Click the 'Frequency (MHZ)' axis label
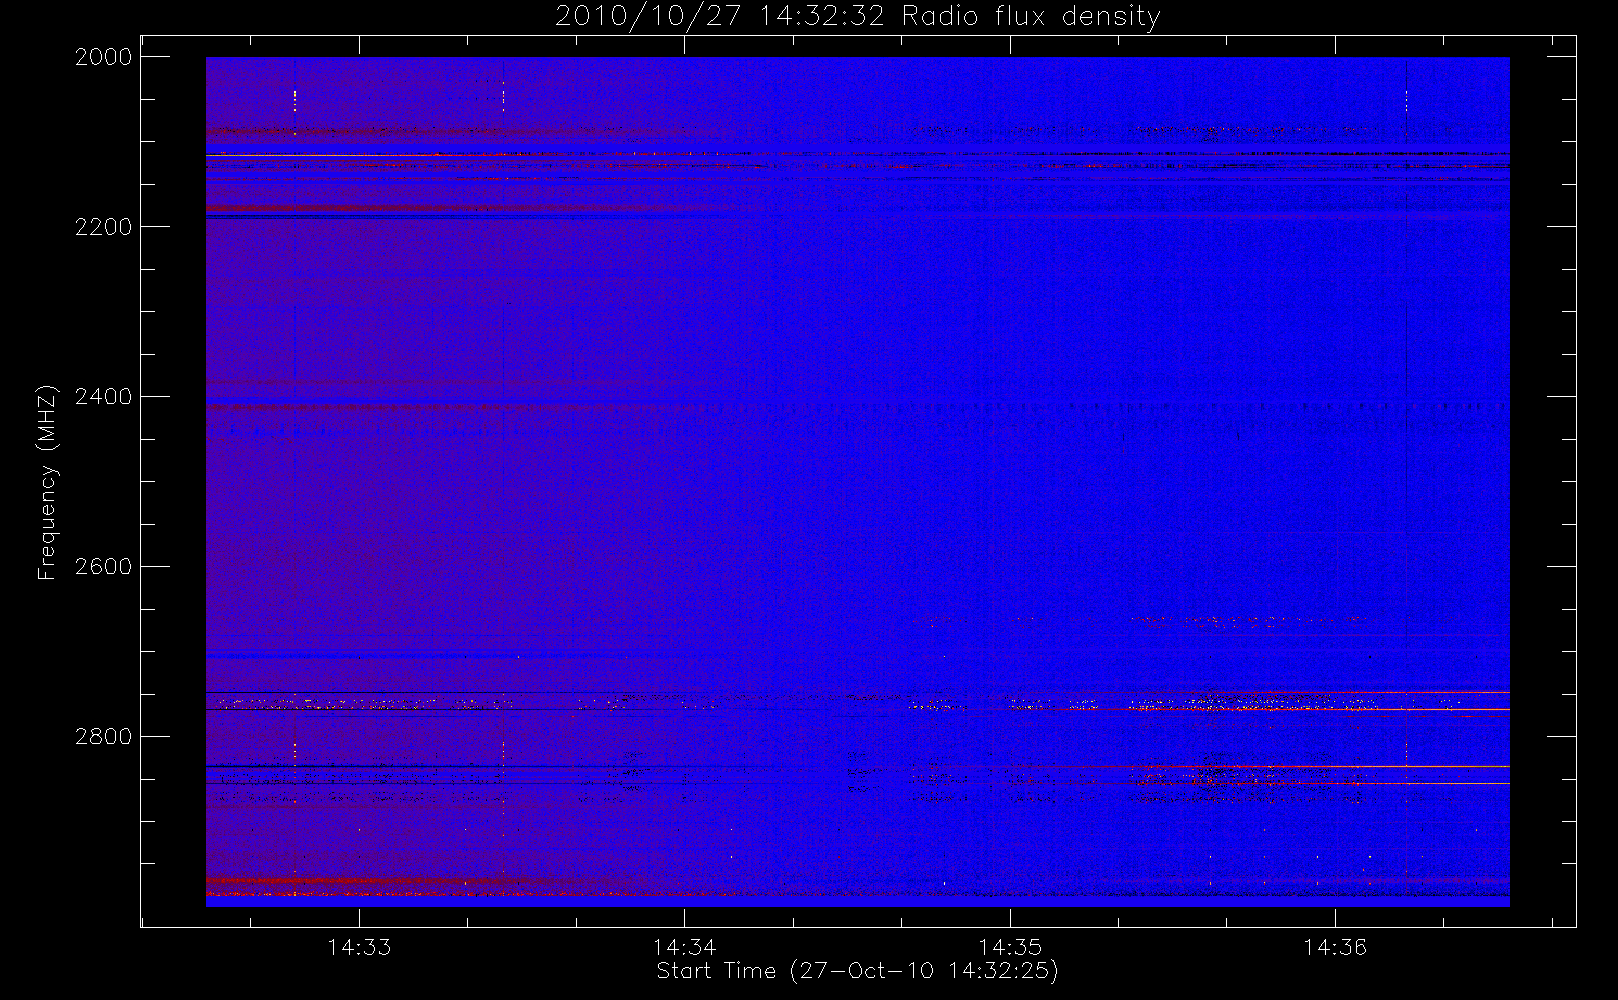The image size is (1618, 1000). pos(47,482)
